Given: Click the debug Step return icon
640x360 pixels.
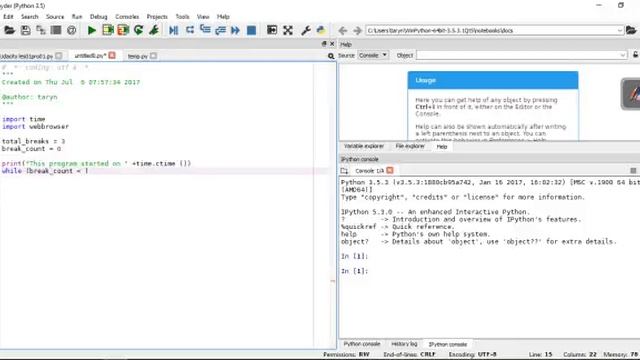Looking at the screenshot, I should click(x=220, y=30).
